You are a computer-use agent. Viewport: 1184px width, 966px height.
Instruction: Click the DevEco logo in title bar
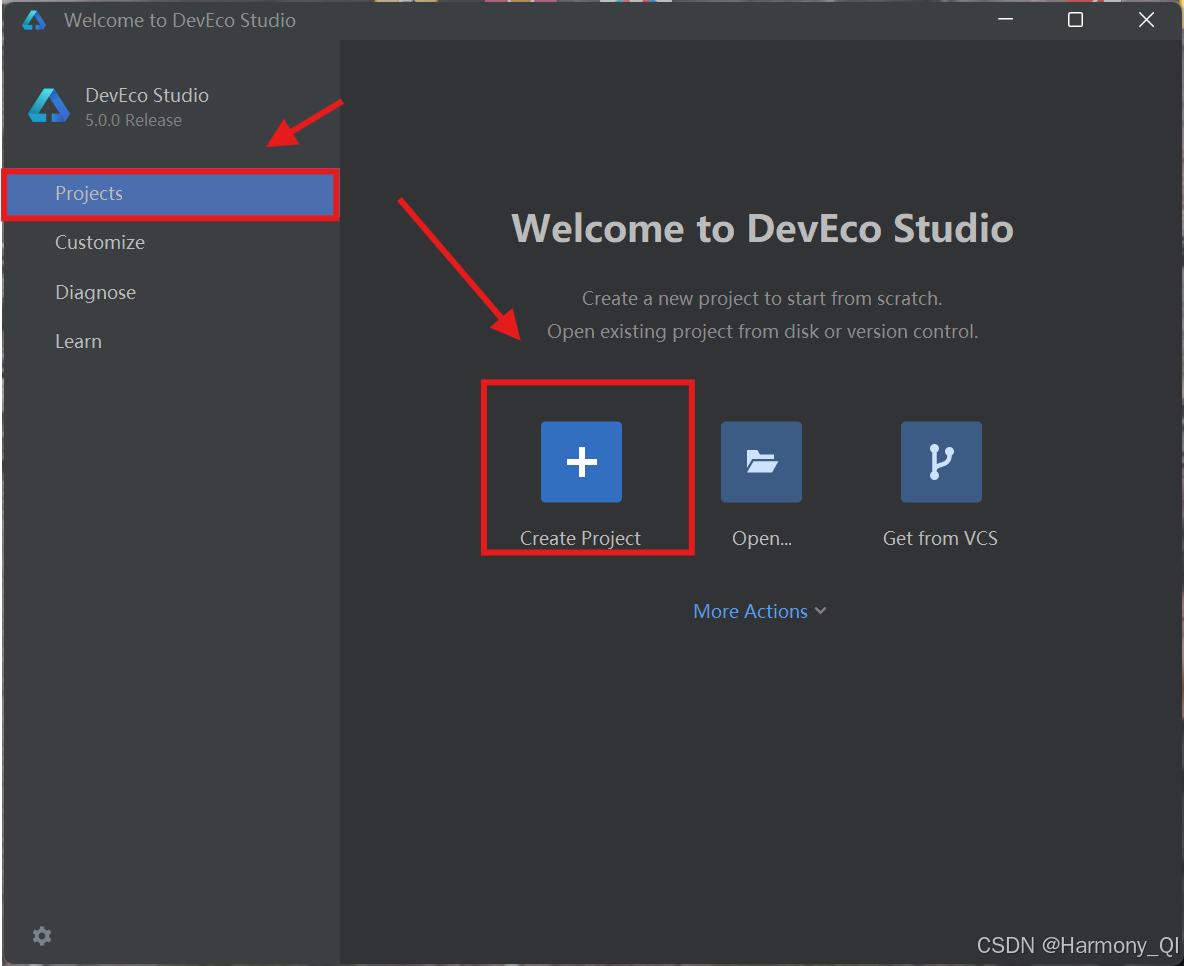tap(34, 20)
